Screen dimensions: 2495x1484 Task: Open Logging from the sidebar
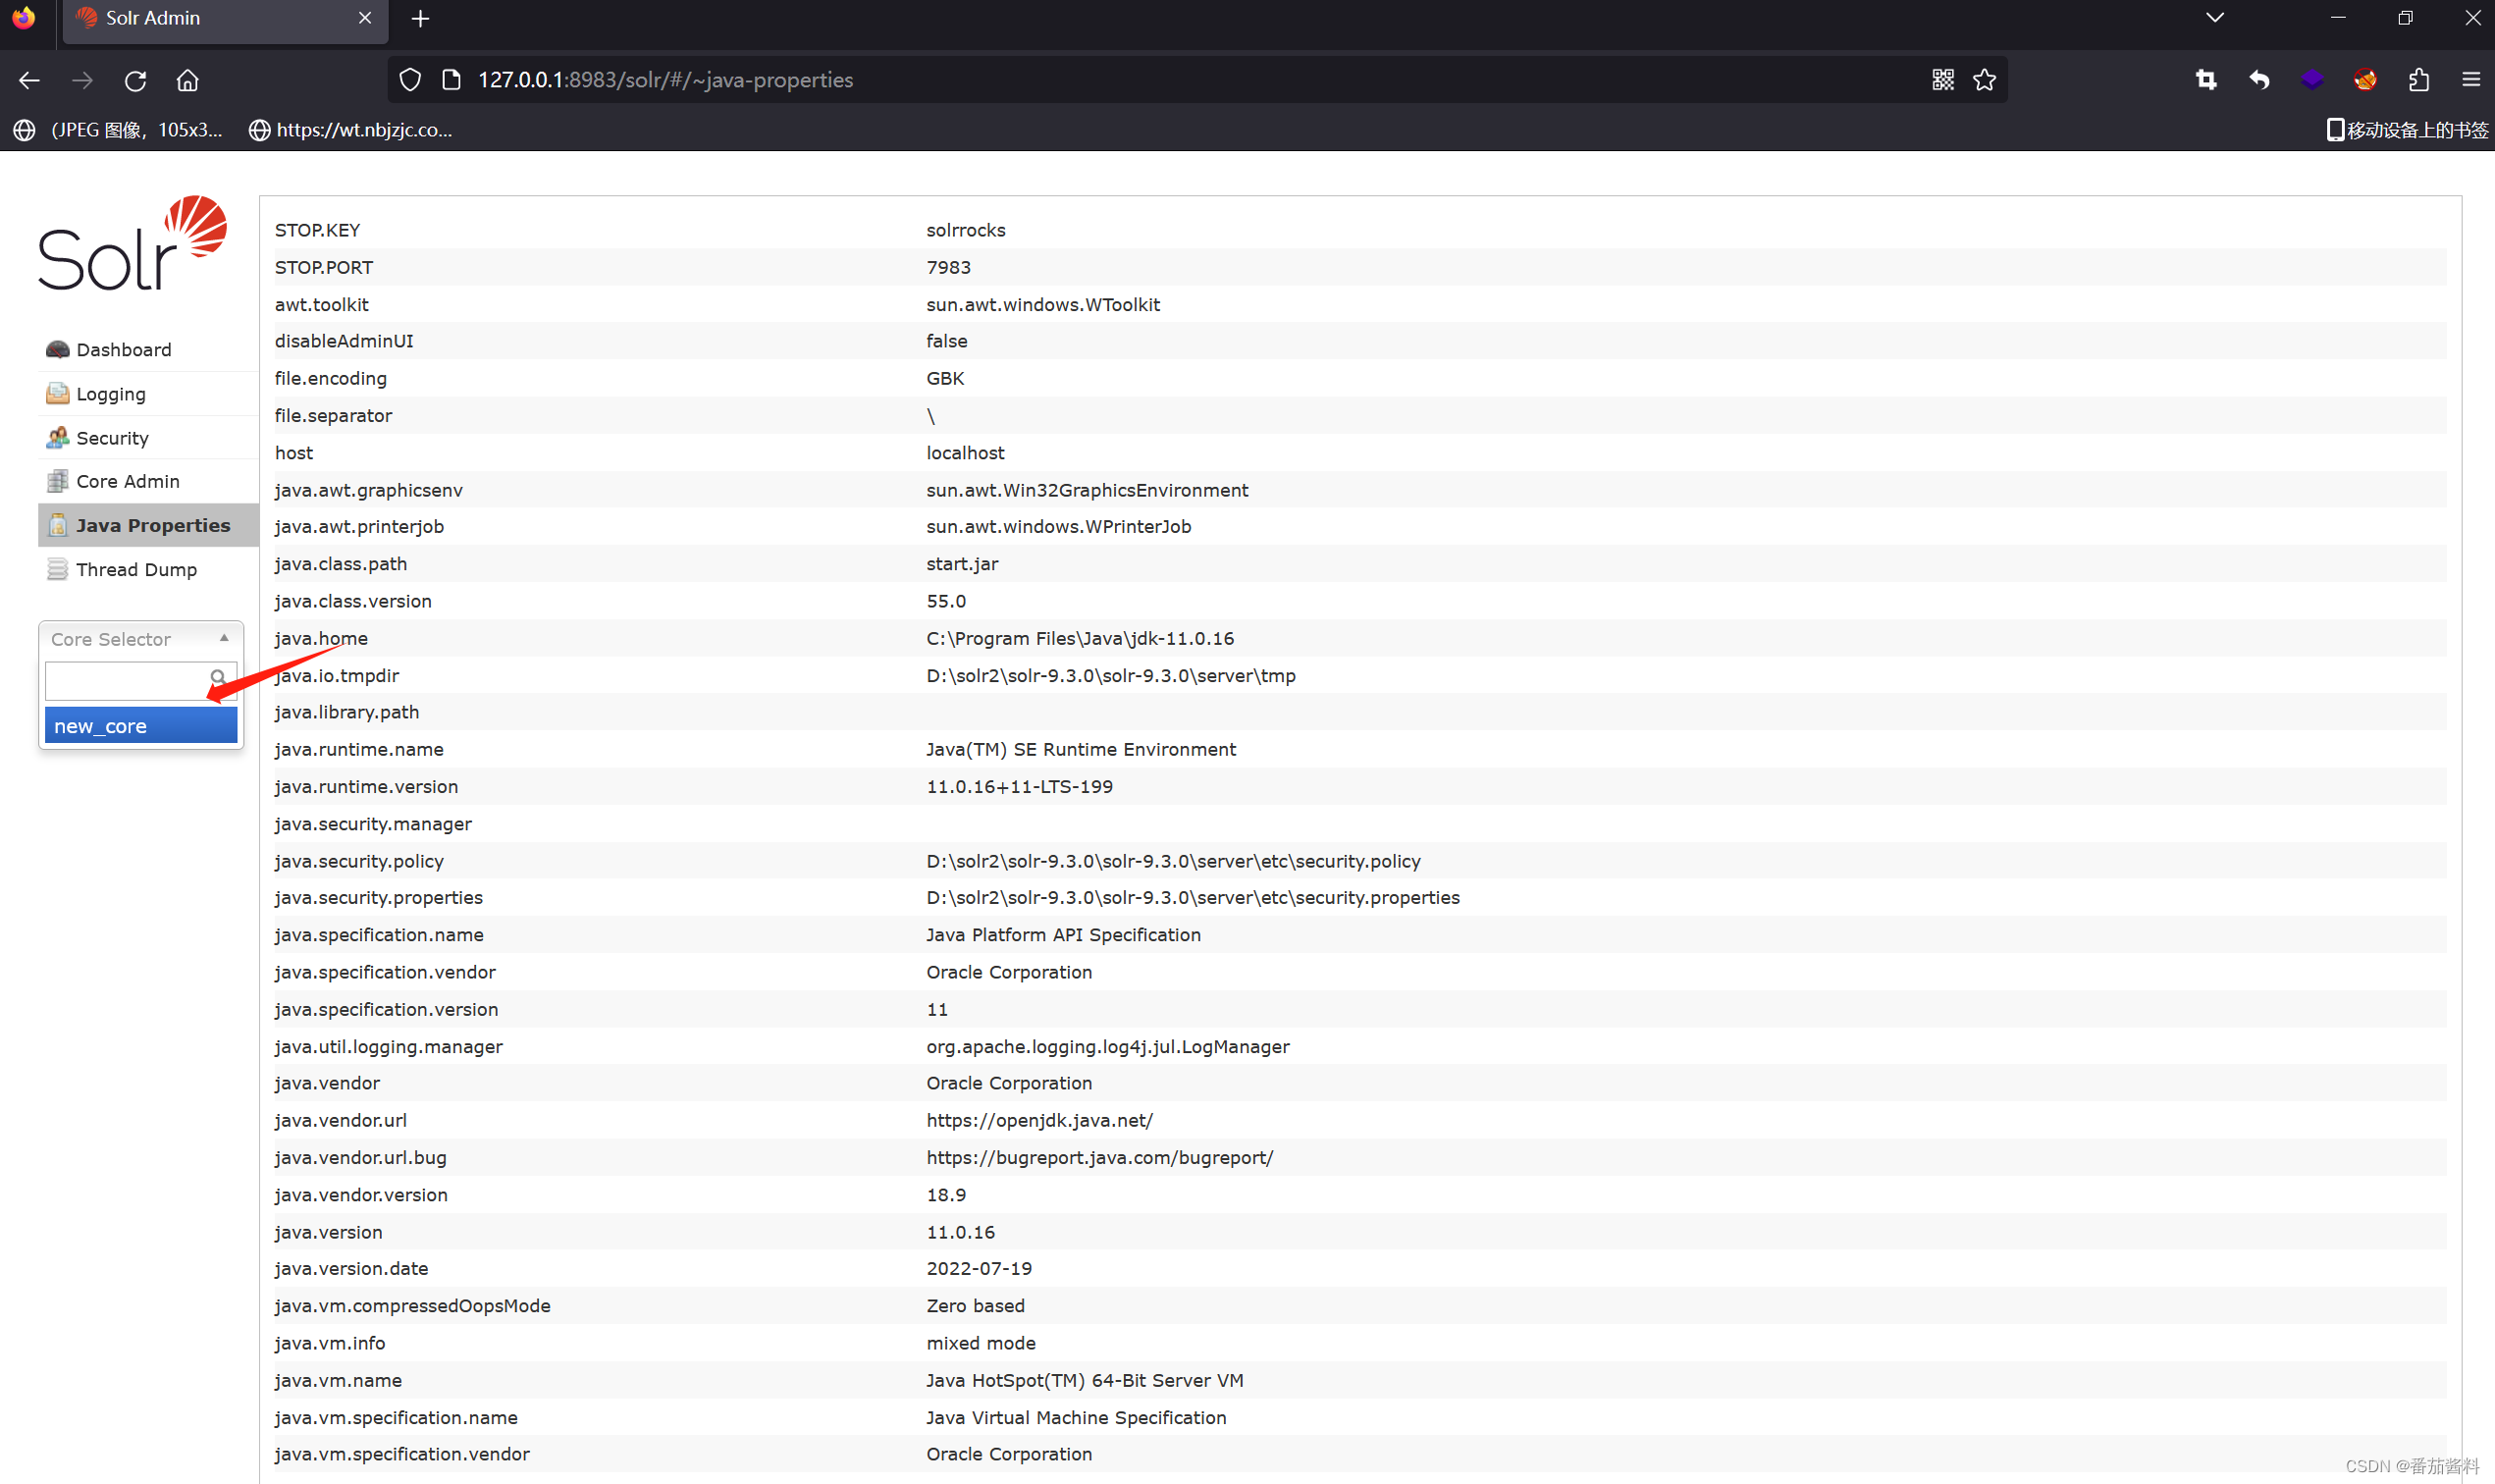point(110,394)
